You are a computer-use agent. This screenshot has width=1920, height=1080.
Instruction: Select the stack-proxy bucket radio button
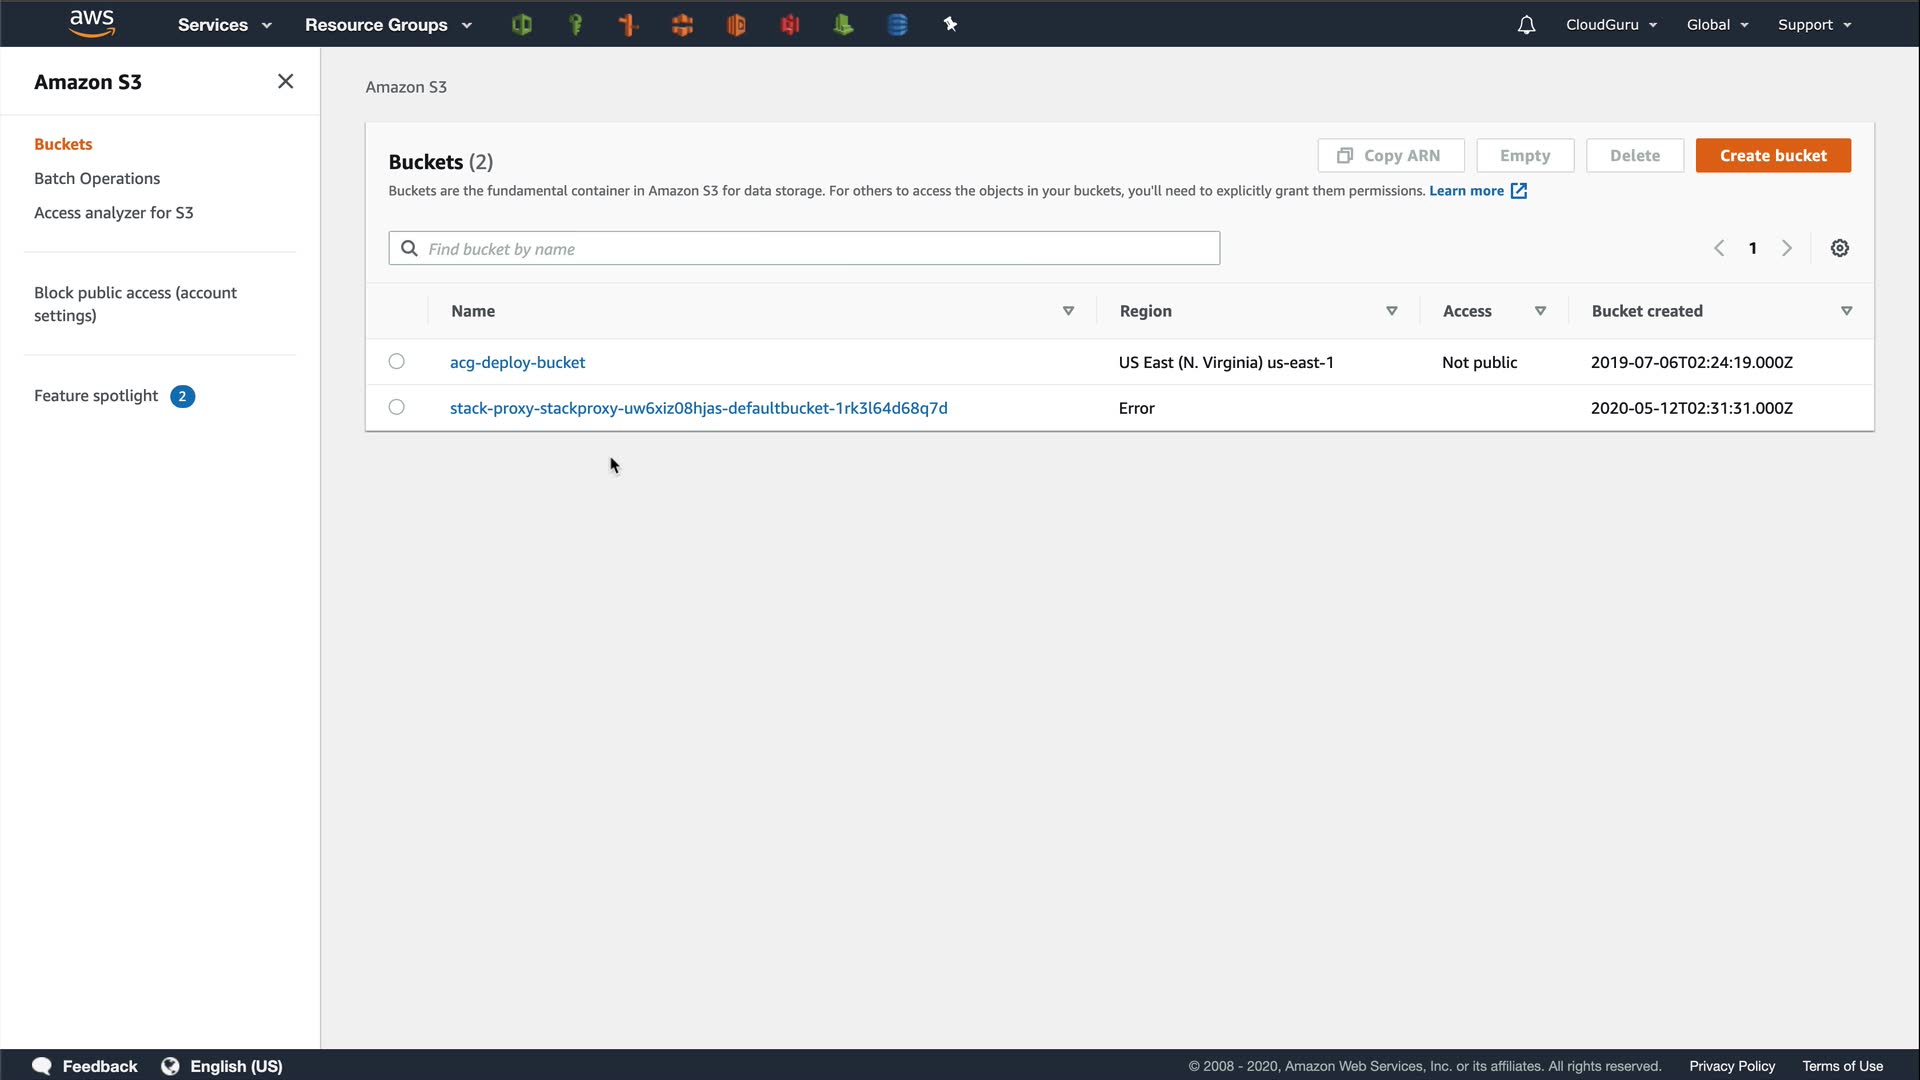click(x=397, y=408)
